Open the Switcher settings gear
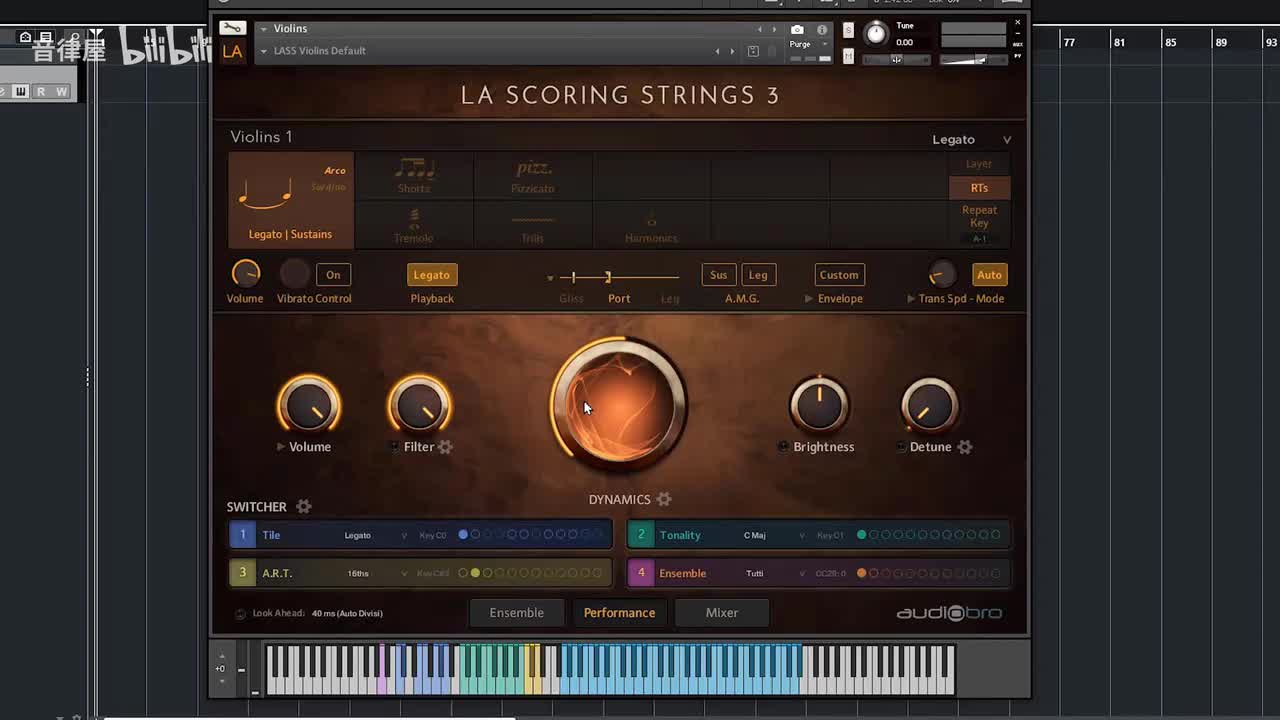1280x720 pixels. [x=303, y=507]
